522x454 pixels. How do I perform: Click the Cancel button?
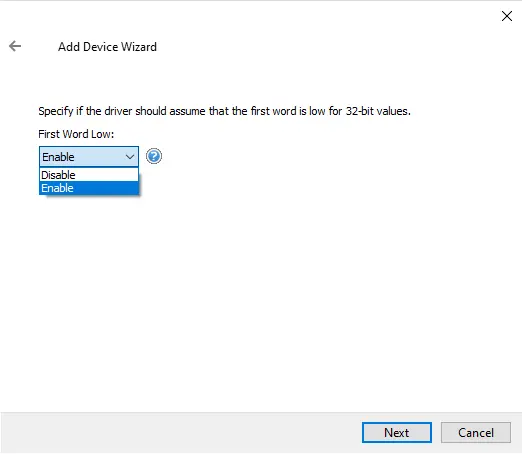click(476, 432)
